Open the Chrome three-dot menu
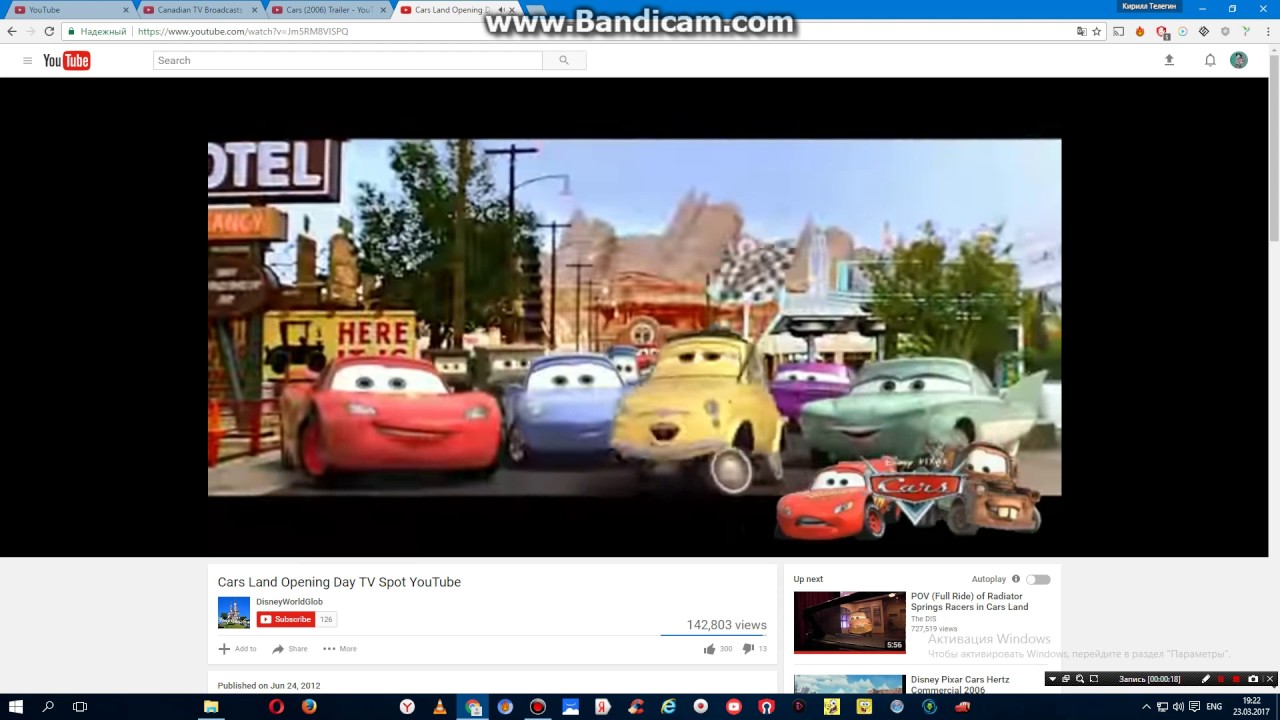Image resolution: width=1280 pixels, height=720 pixels. 1267,31
